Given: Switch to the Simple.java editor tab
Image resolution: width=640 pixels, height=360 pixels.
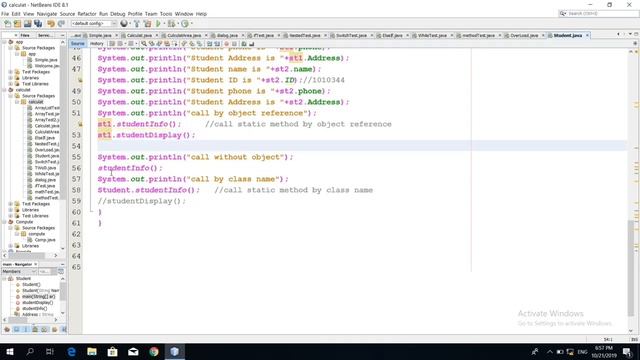Looking at the screenshot, I should click(100, 36).
